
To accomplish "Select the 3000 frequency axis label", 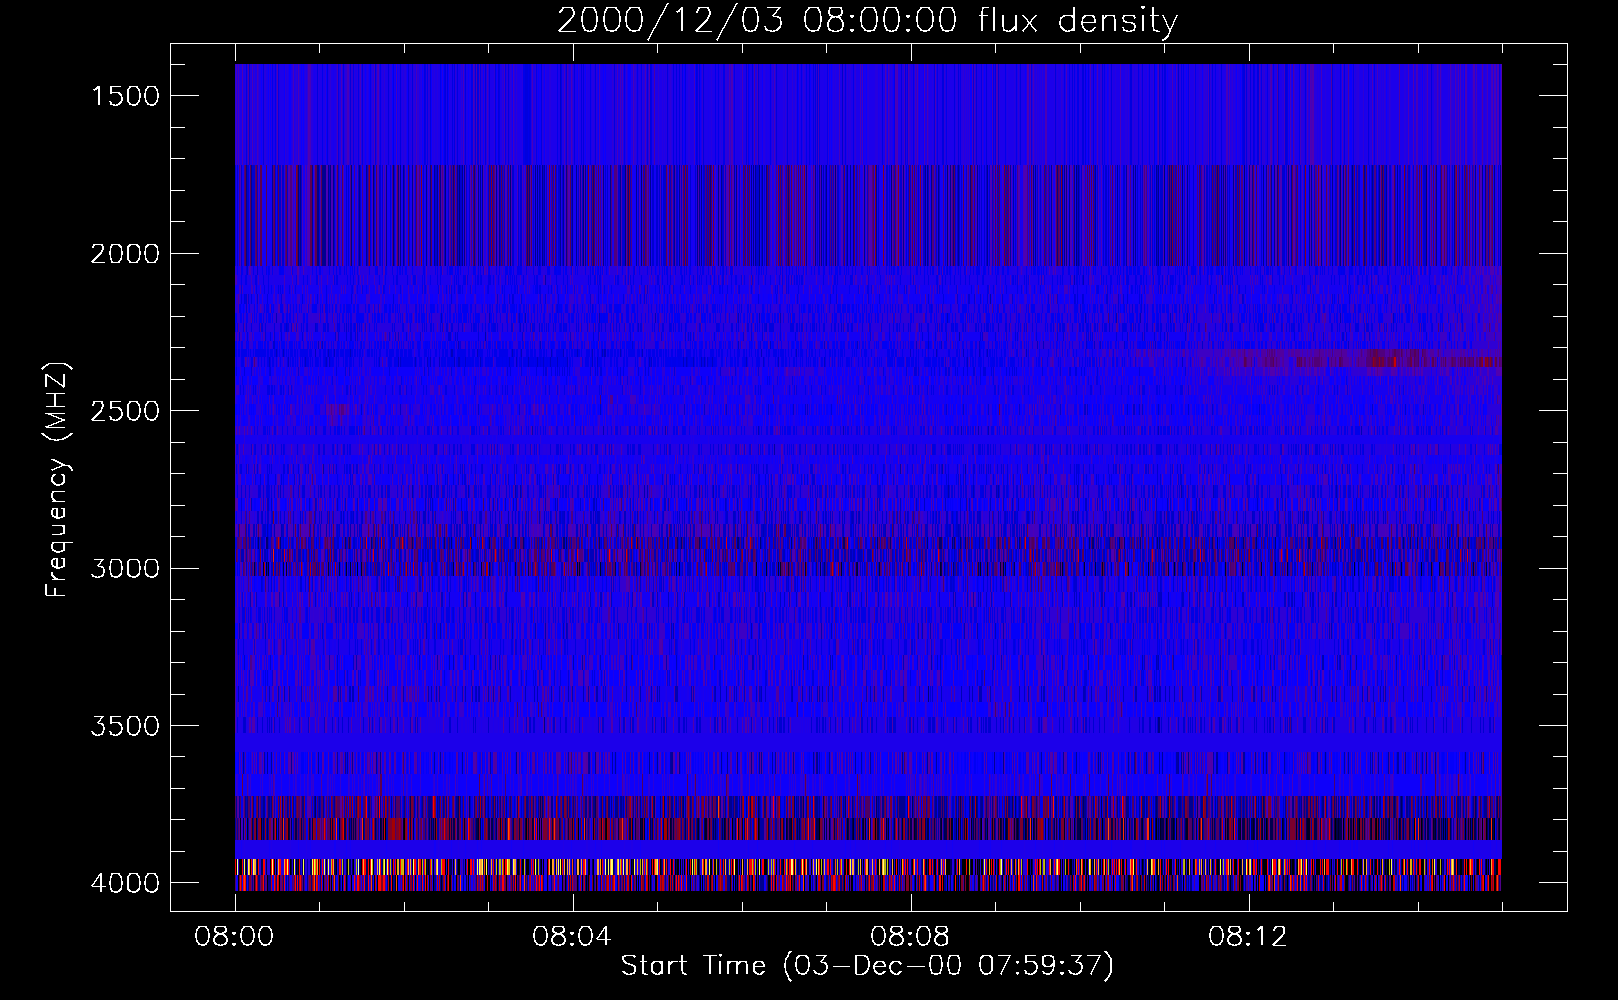I will [125, 569].
